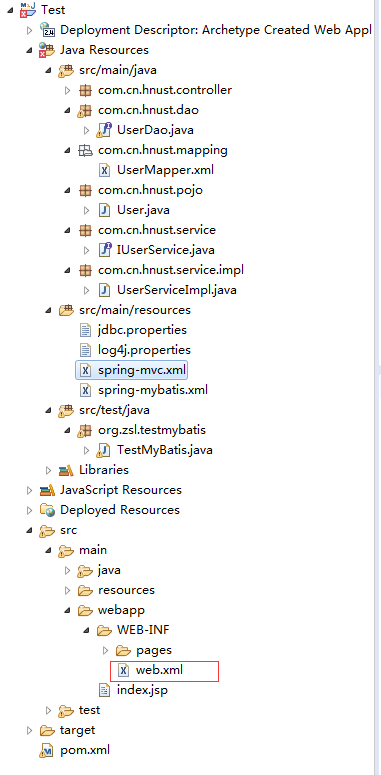Select the 'UserServiceImpl.java' file name
This screenshot has height=775, width=381.
[x=177, y=290]
